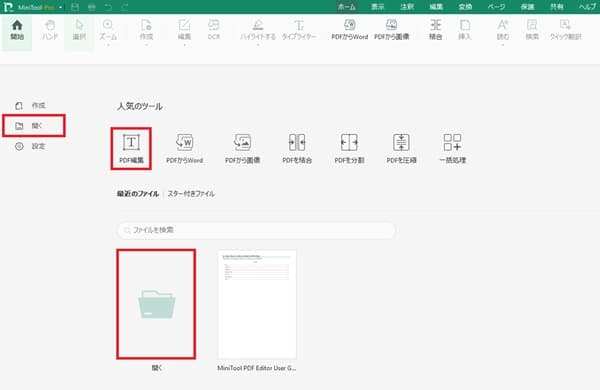Image resolution: width=600 pixels, height=390 pixels.
Task: Expand the arrow under ハイライトする
Action: click(x=258, y=45)
